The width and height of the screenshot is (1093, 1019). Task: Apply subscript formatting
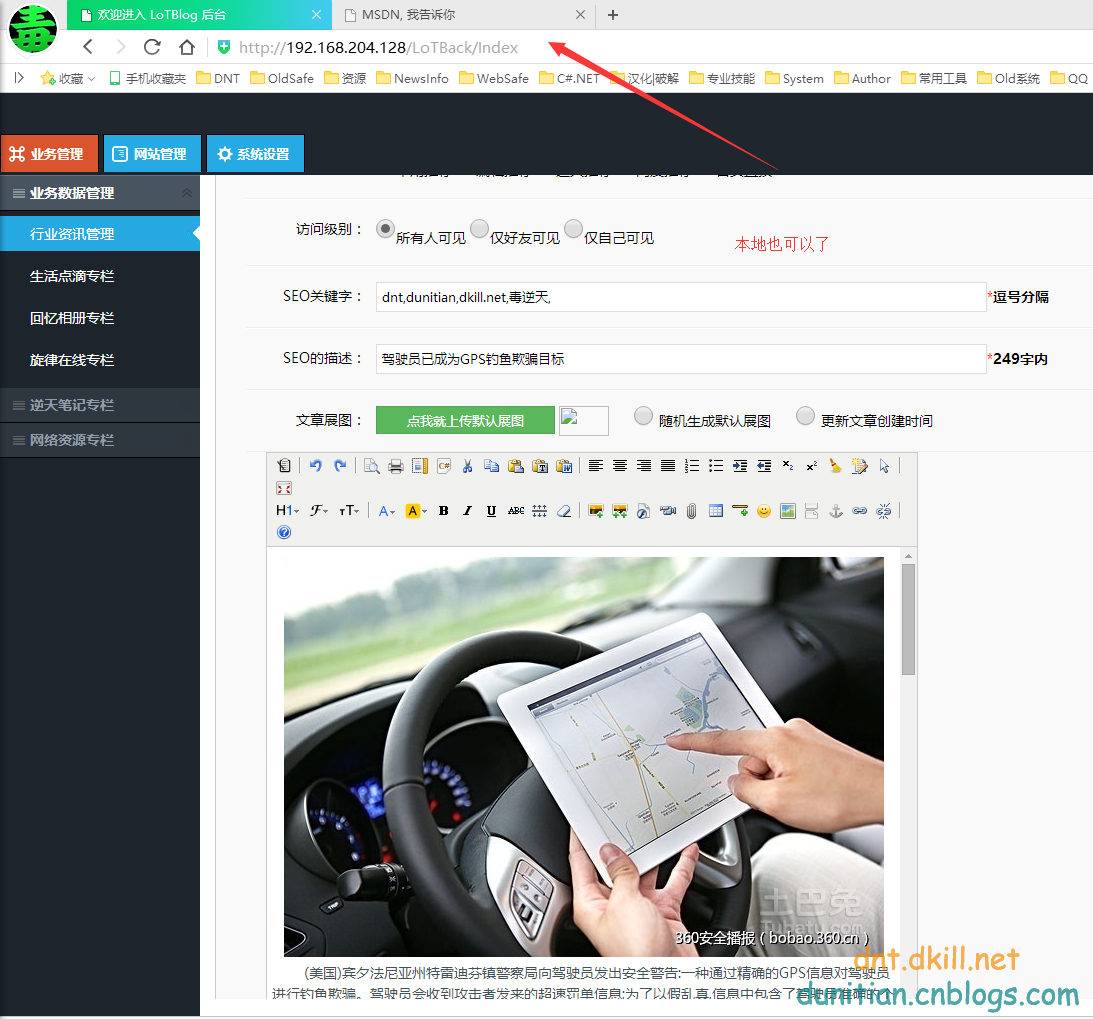[788, 466]
